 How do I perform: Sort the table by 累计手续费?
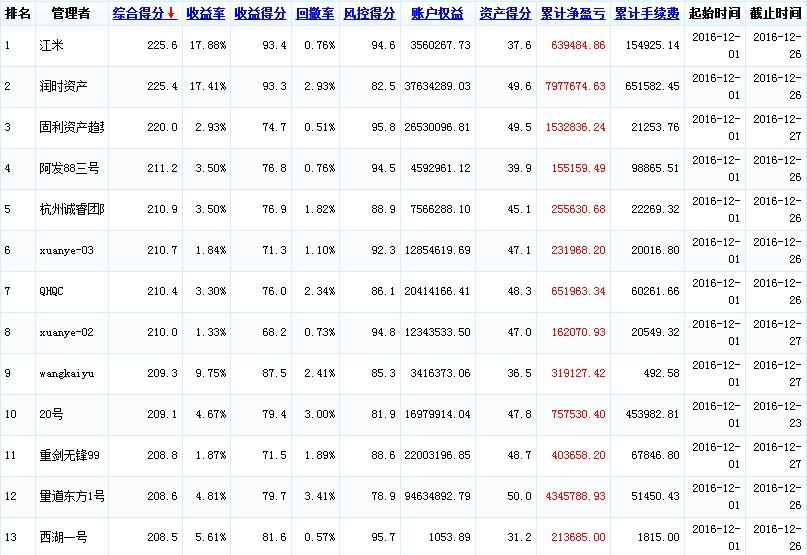(647, 13)
